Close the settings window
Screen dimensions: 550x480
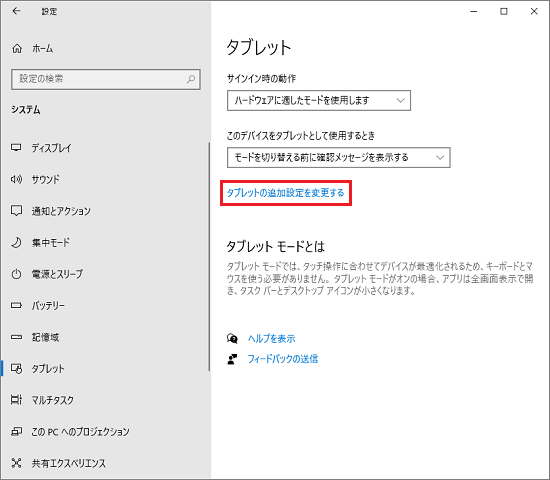tap(534, 12)
